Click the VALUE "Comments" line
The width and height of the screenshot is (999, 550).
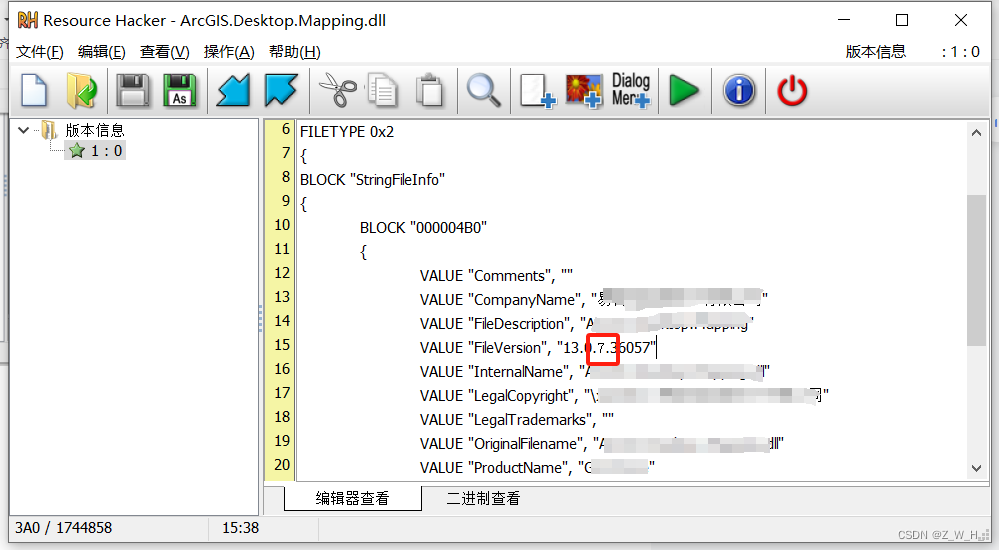click(x=496, y=276)
